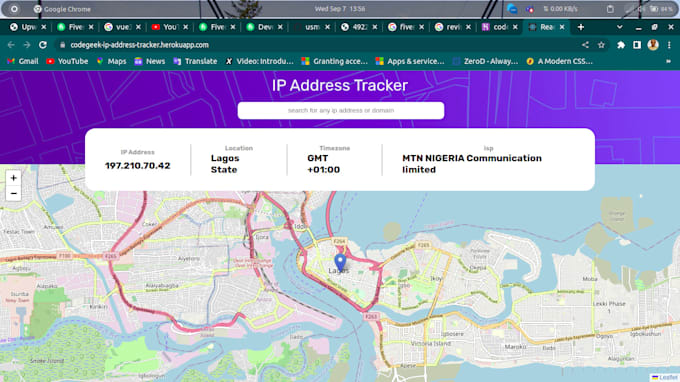The image size is (680, 382).
Task: Zoom in the map with plus button
Action: pos(13,178)
